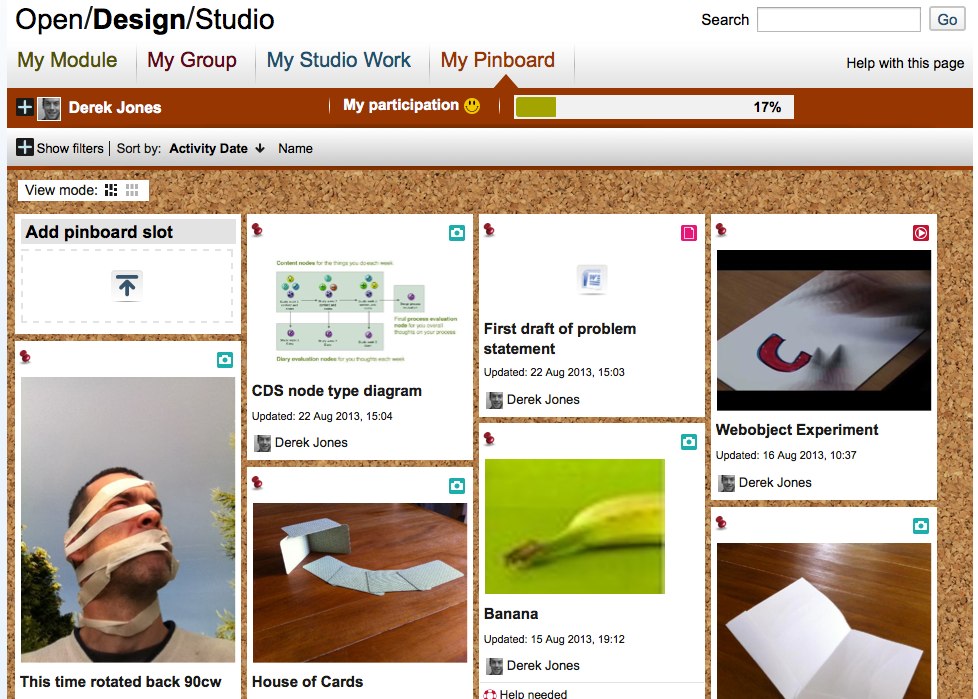978x699 pixels.
Task: Switch to the large-tile view mode
Action: 111,190
